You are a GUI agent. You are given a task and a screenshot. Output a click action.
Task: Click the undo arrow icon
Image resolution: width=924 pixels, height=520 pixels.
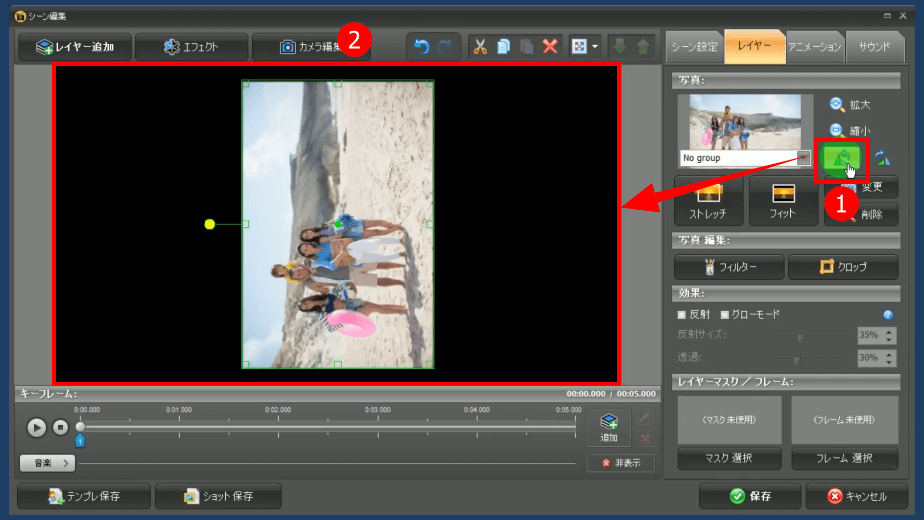click(x=421, y=46)
